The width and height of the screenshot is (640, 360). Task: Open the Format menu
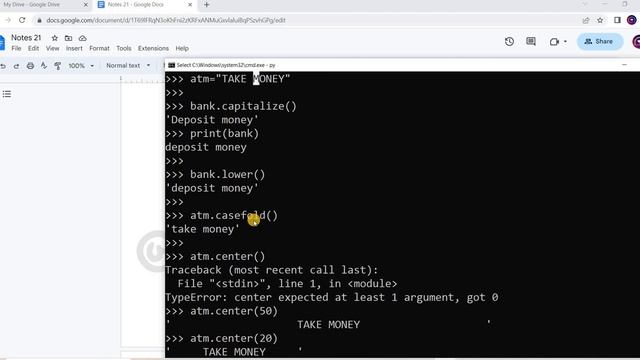(x=99, y=48)
